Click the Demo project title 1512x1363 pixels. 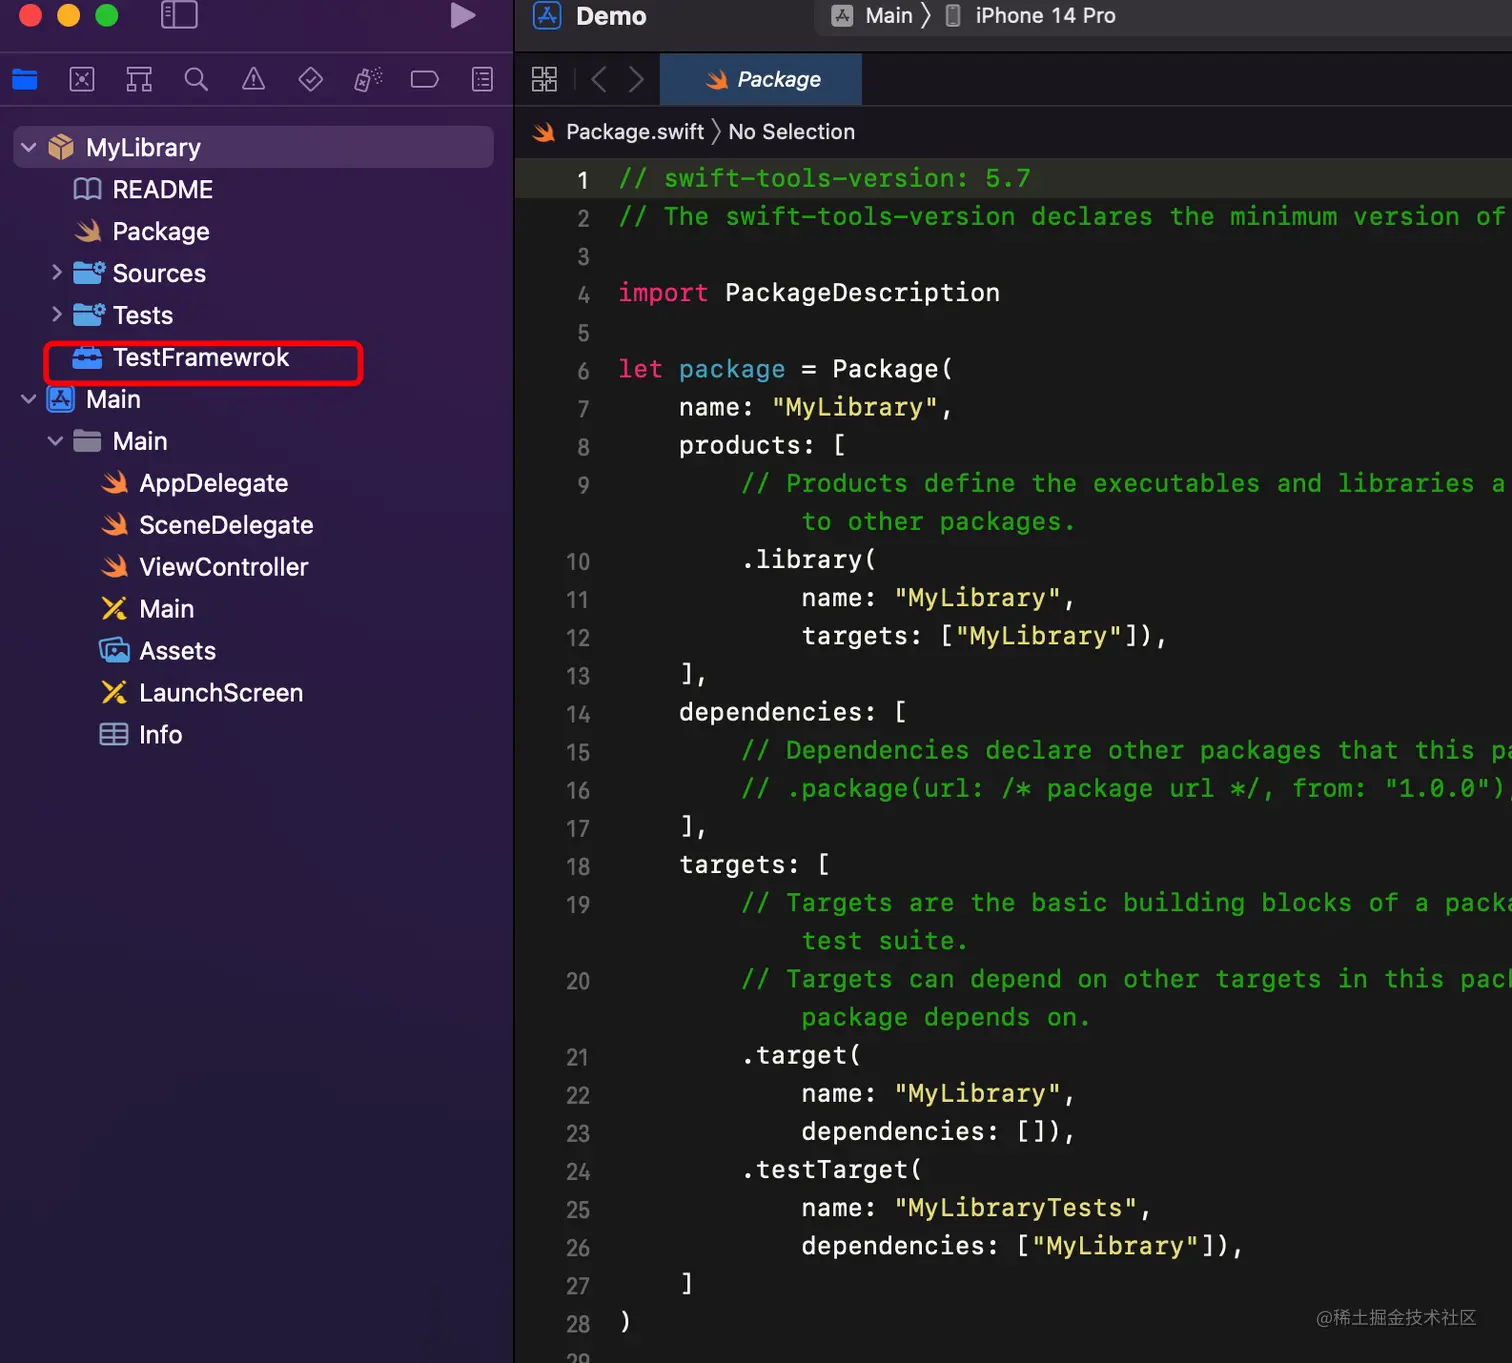coord(611,16)
